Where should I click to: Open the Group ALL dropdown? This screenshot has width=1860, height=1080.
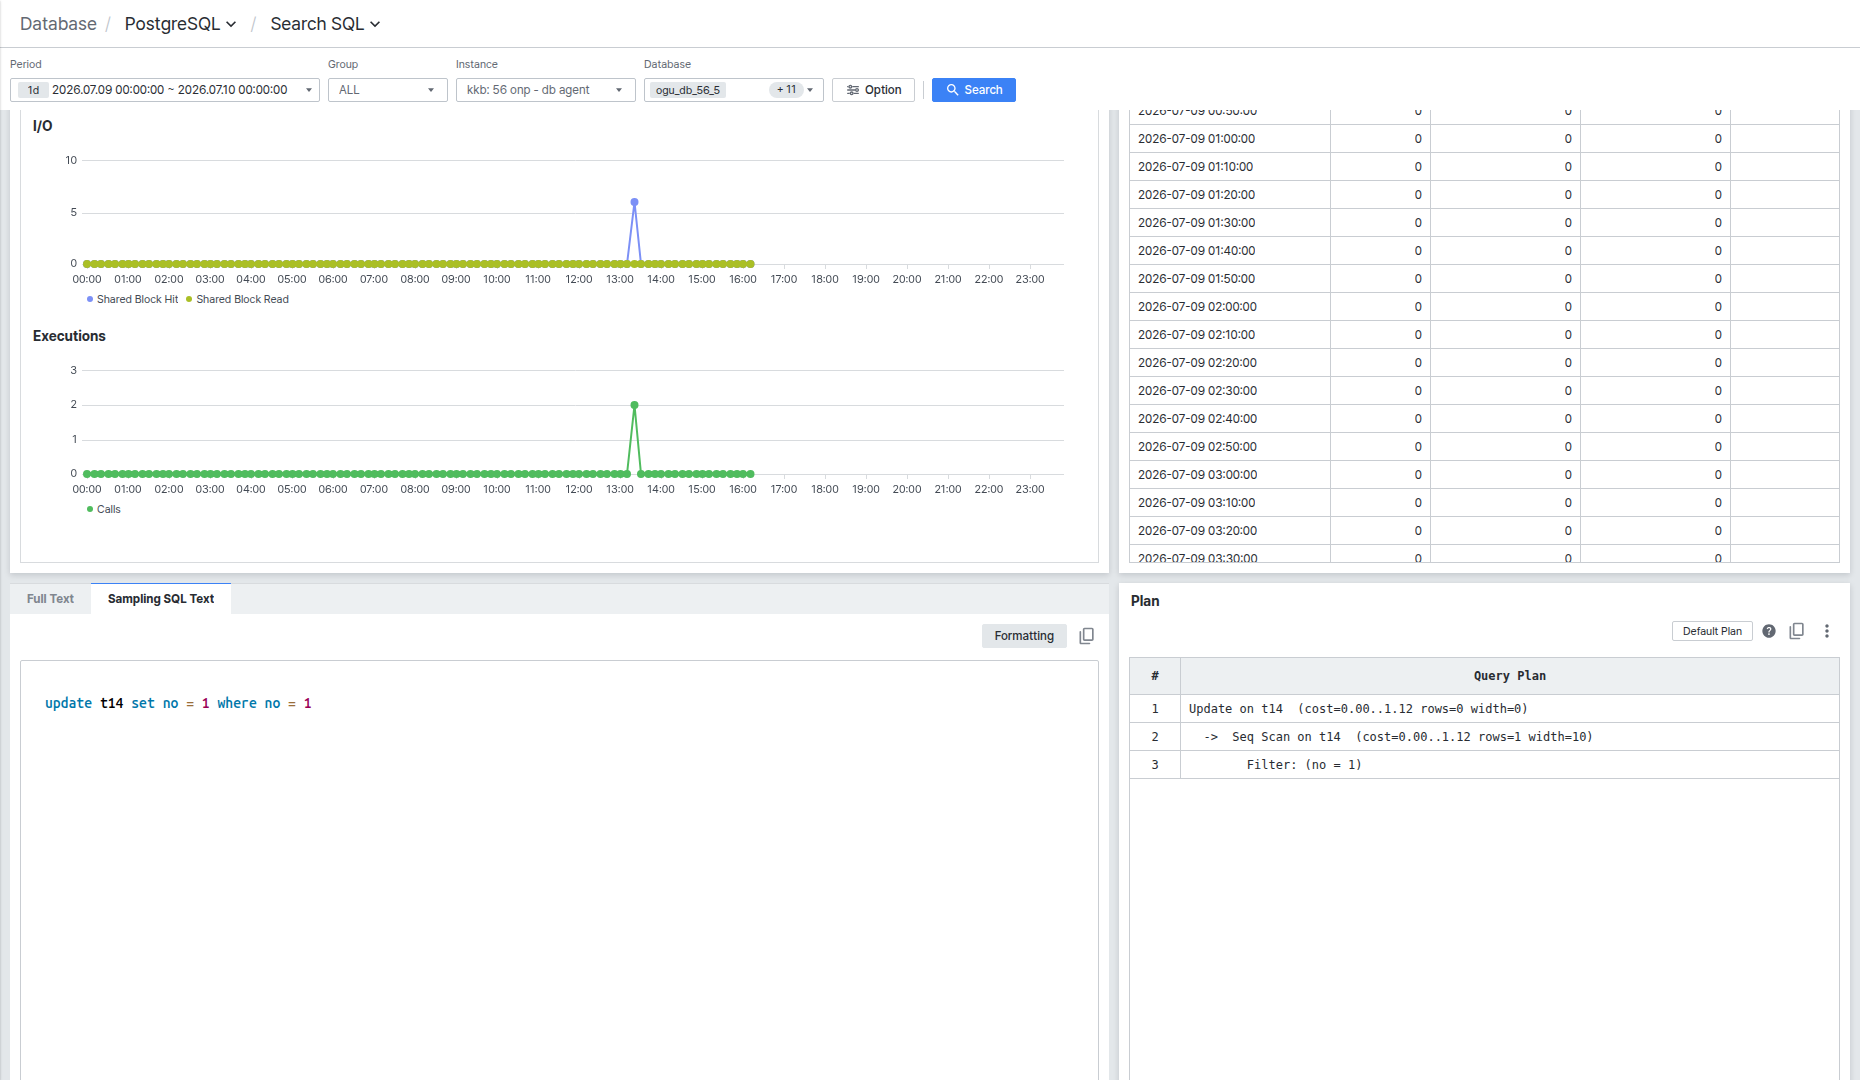[x=388, y=90]
